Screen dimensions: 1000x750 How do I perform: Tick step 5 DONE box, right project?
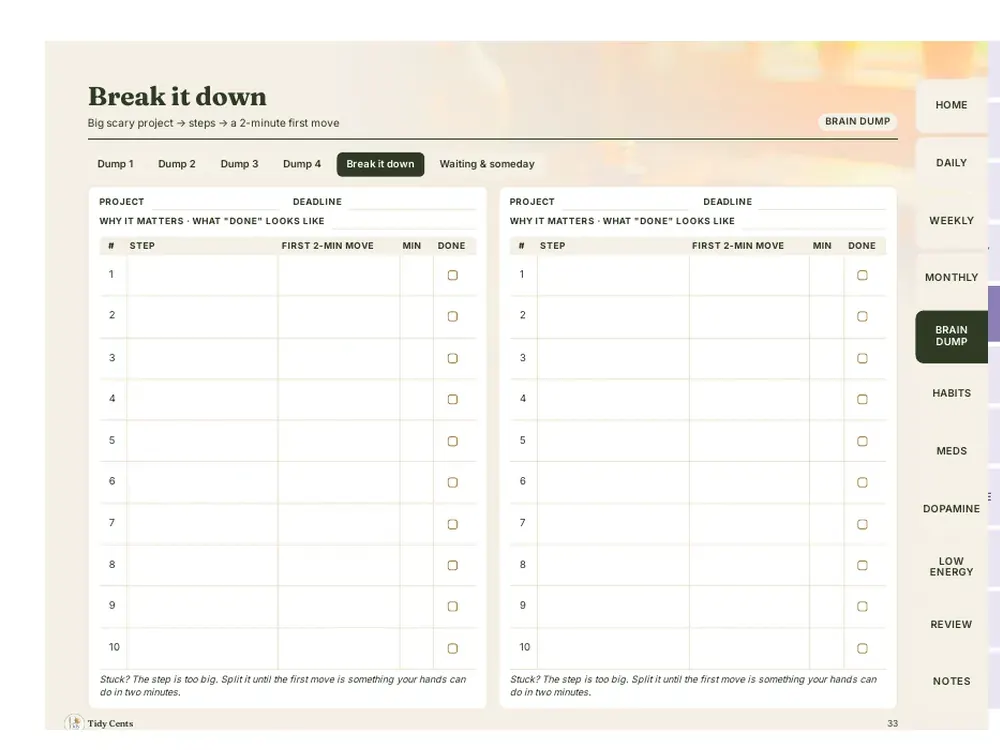[862, 441]
